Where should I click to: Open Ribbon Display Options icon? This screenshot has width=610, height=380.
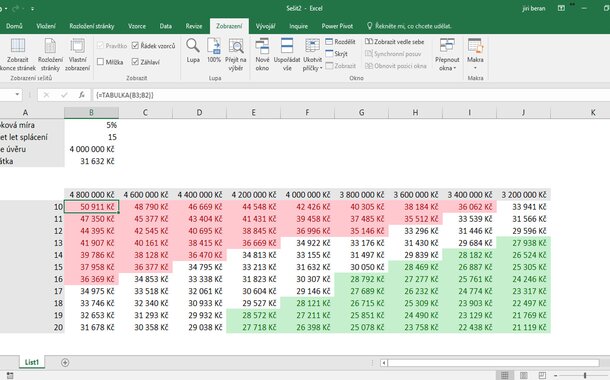[561, 8]
